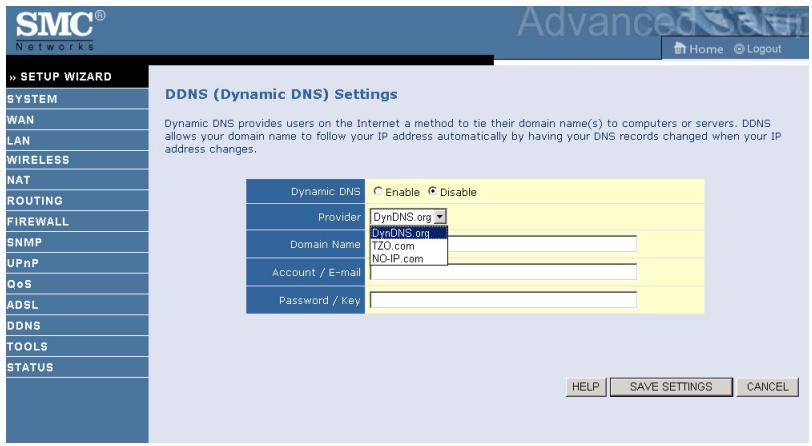The image size is (812, 446).
Task: Click the SAVE SETTINGS button
Action: click(x=671, y=387)
